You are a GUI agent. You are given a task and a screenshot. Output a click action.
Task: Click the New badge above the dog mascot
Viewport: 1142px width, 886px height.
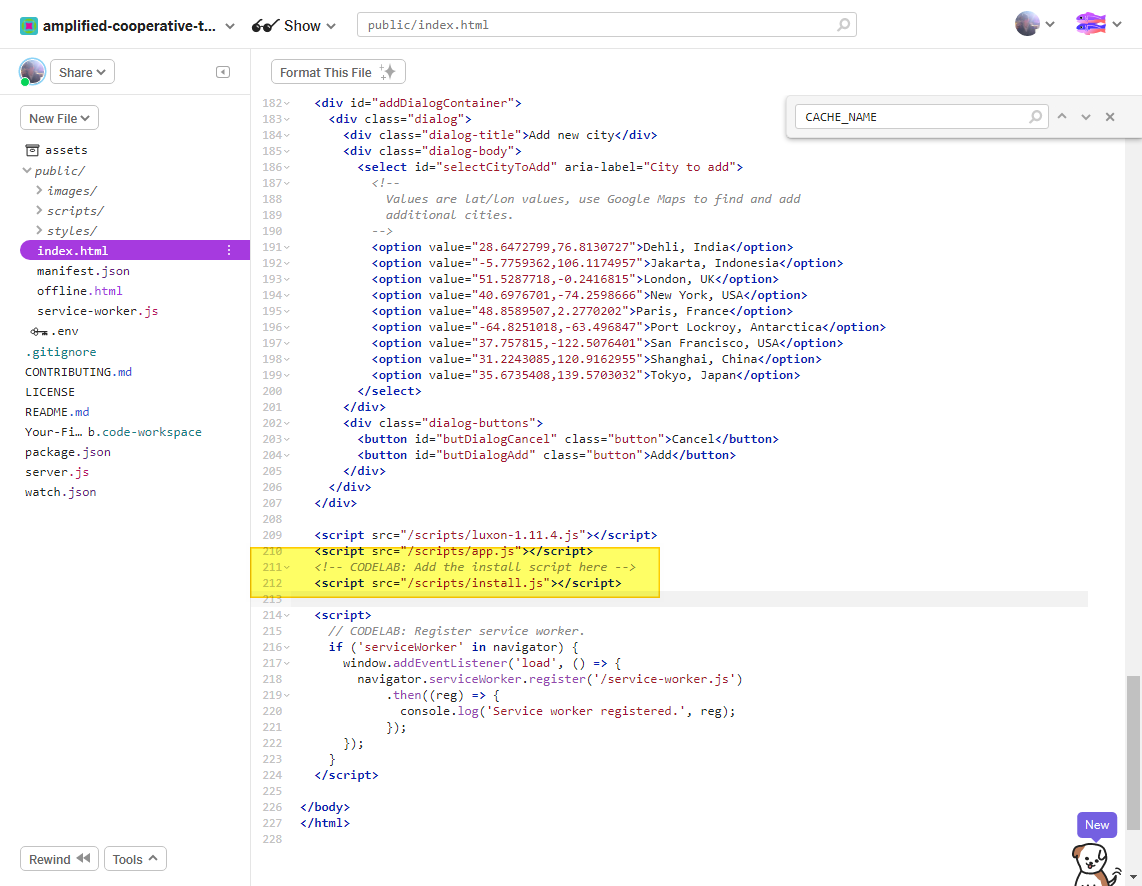1096,825
